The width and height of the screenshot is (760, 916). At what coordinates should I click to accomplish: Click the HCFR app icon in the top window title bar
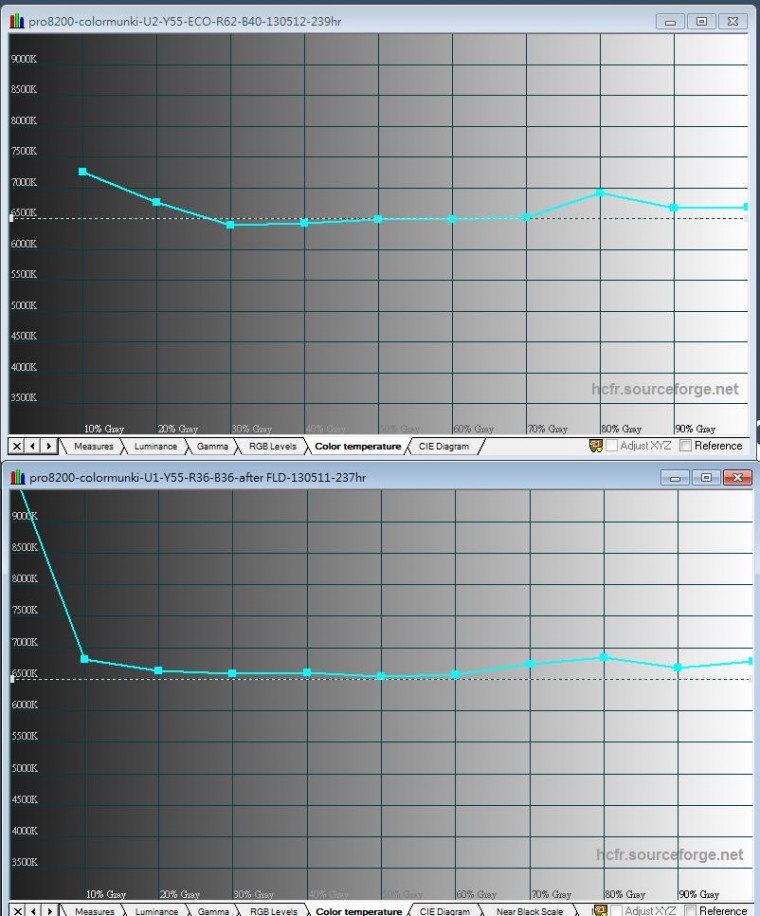pyautogui.click(x=17, y=22)
